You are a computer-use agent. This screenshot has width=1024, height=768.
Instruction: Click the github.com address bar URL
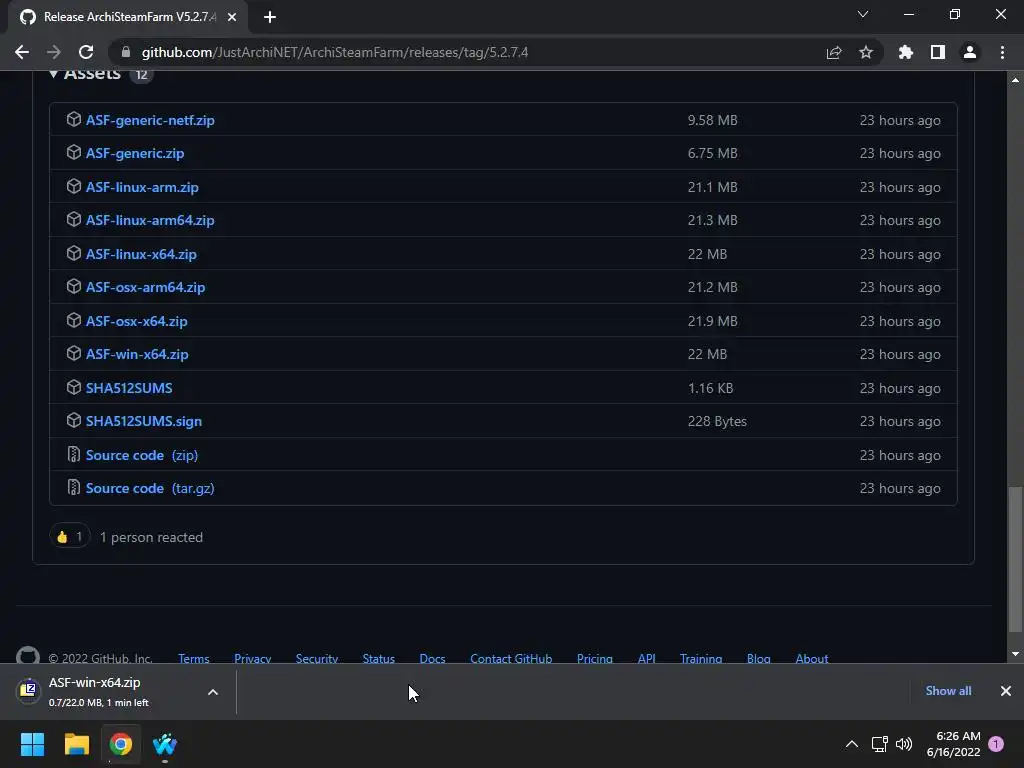334,52
